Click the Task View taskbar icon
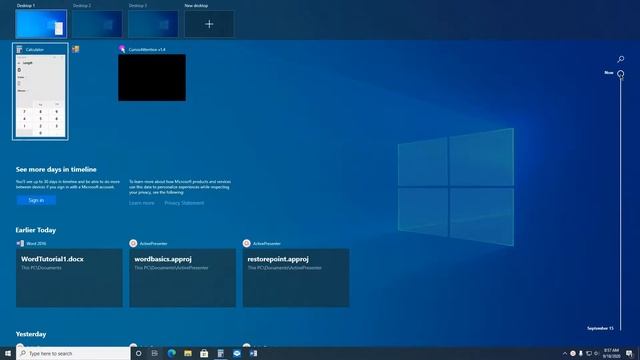Image resolution: width=640 pixels, height=360 pixels. (x=155, y=353)
